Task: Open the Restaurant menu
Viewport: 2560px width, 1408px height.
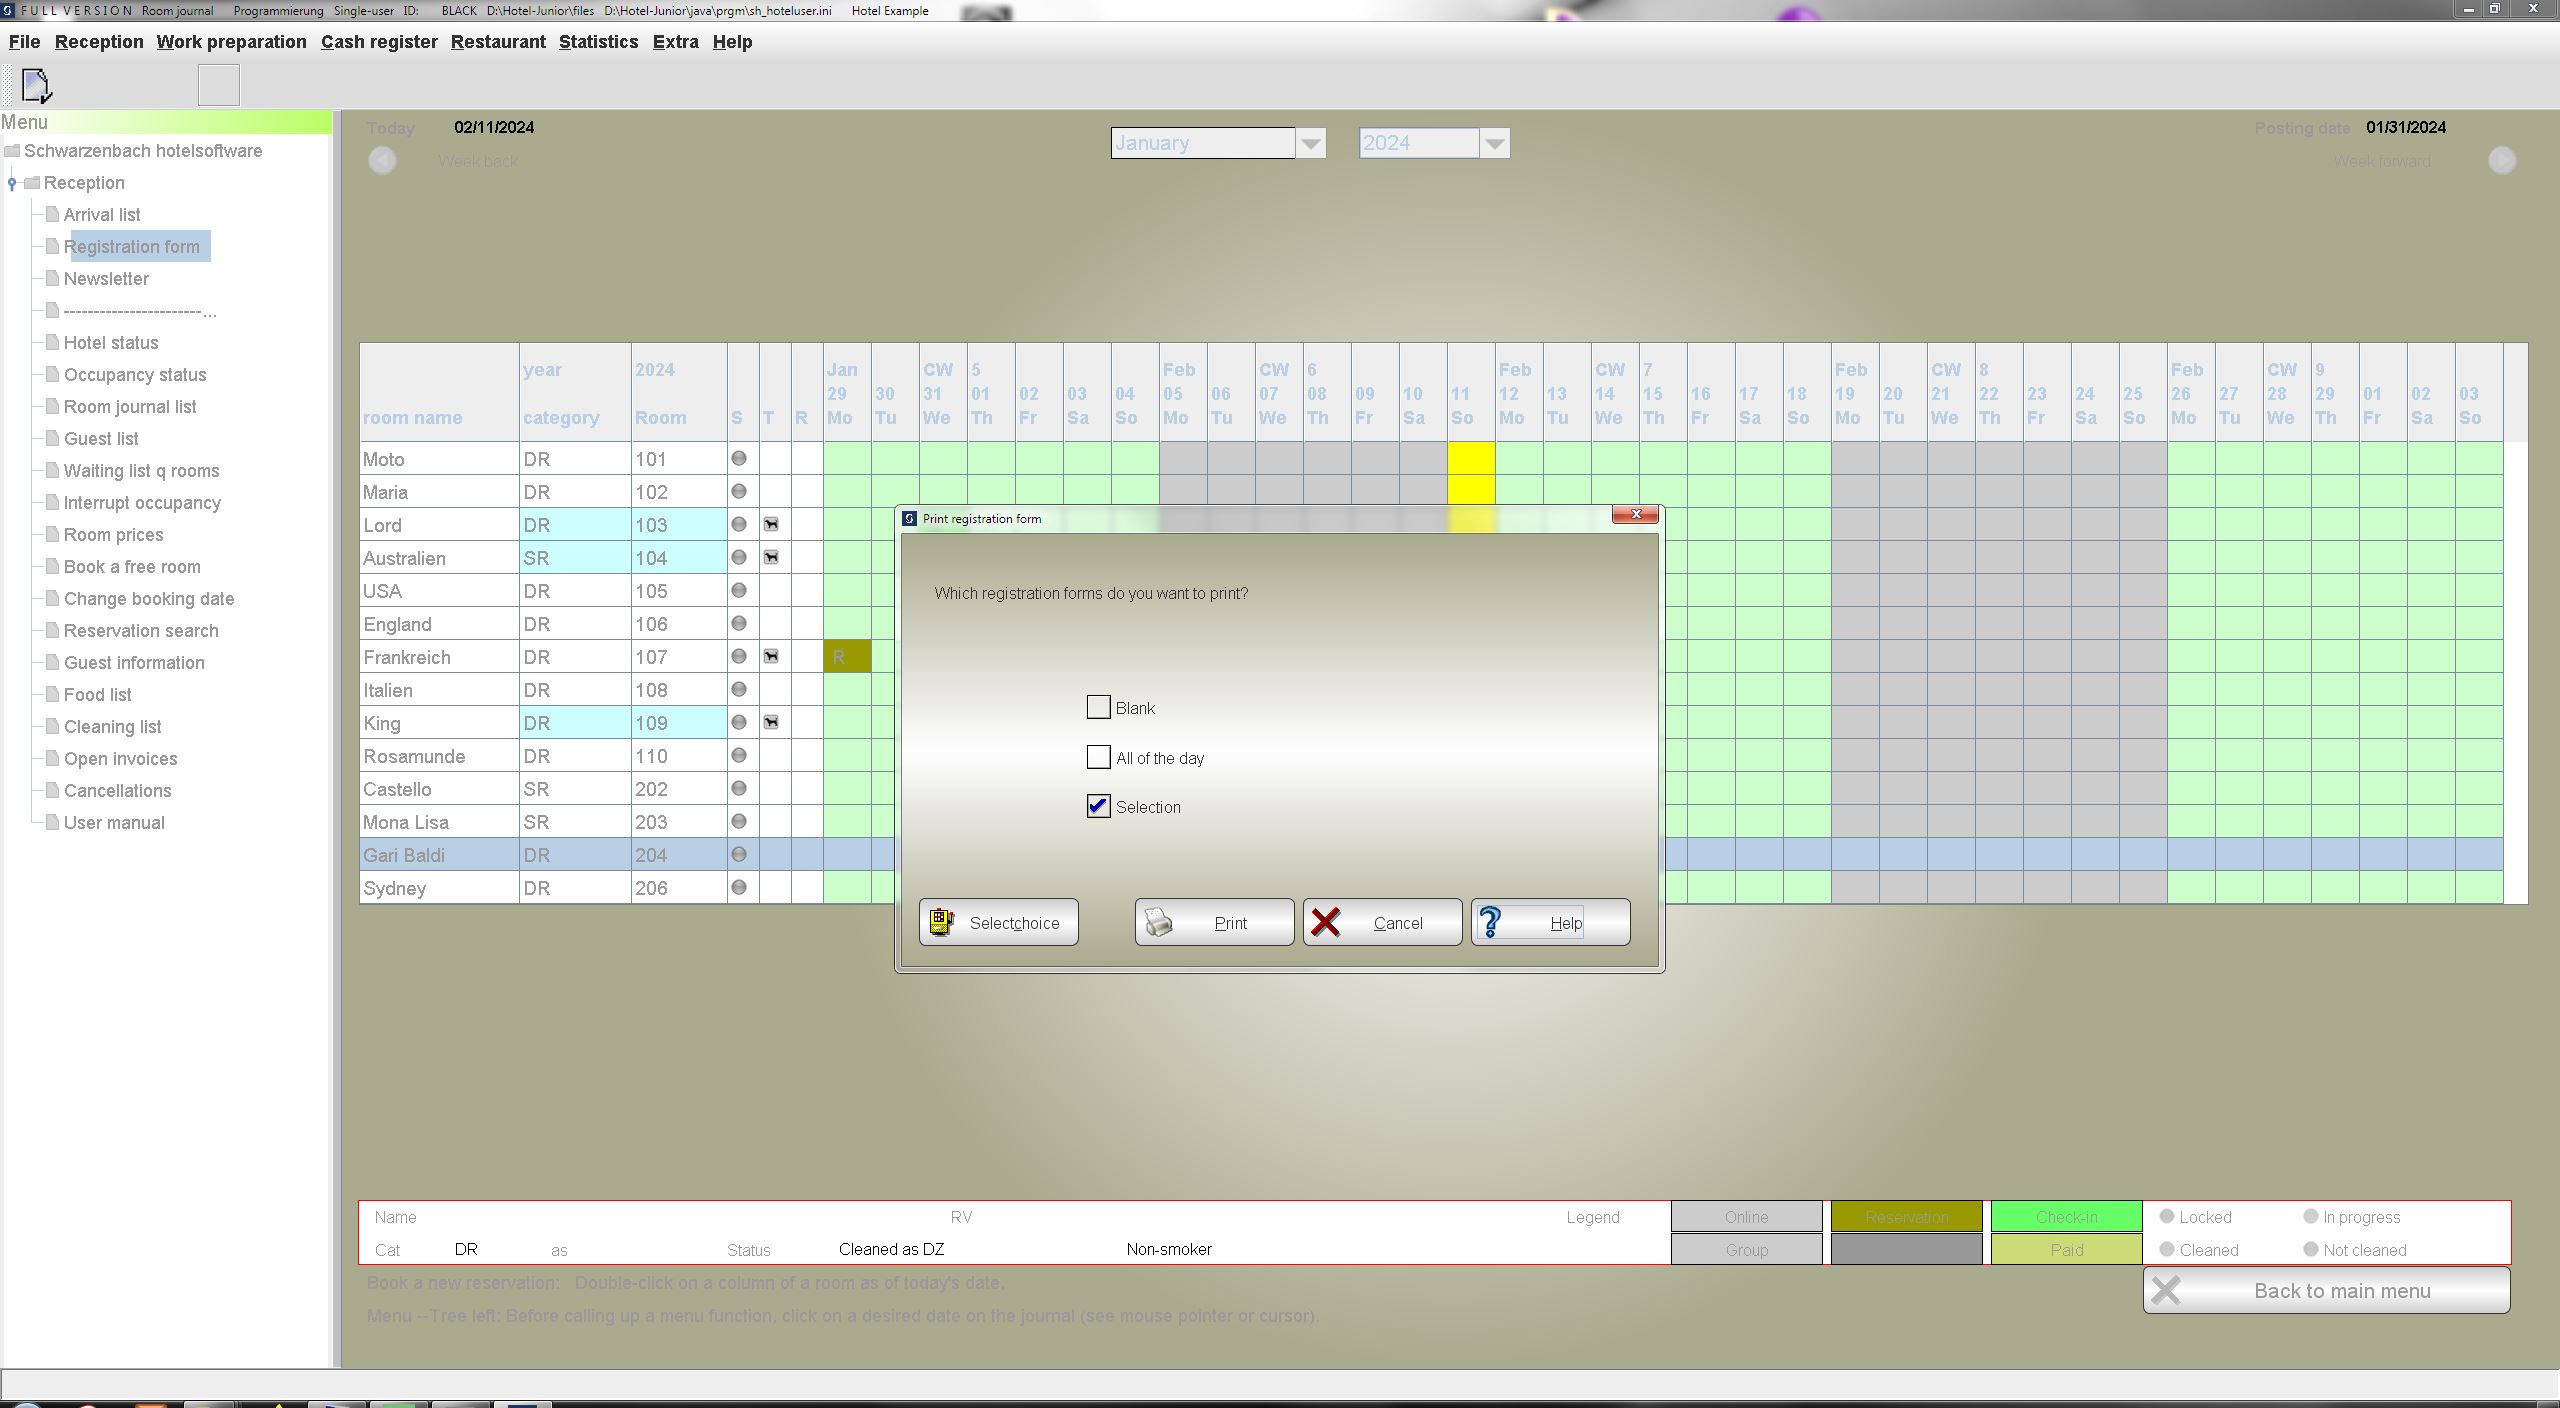Action: 498,42
